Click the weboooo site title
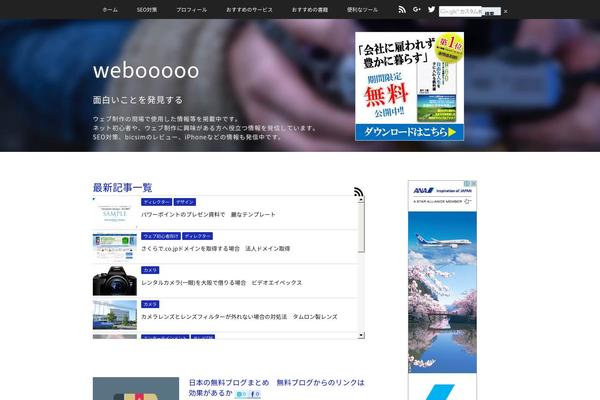The height and width of the screenshot is (400, 600). pyautogui.click(x=146, y=70)
